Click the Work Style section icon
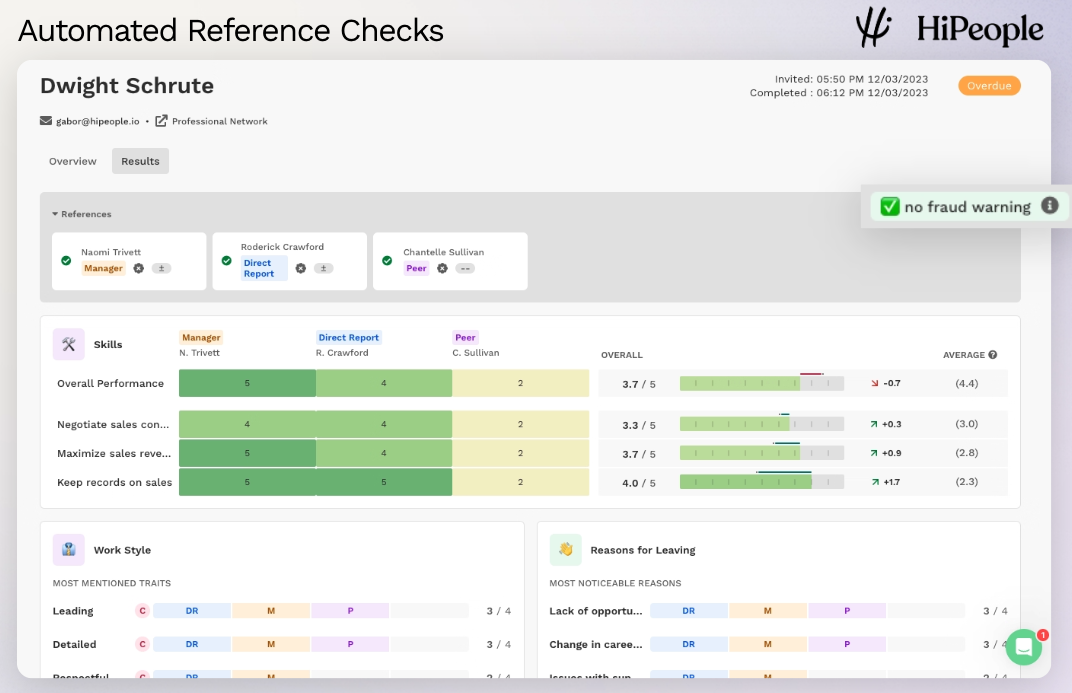The height and width of the screenshot is (693, 1072). coord(69,549)
